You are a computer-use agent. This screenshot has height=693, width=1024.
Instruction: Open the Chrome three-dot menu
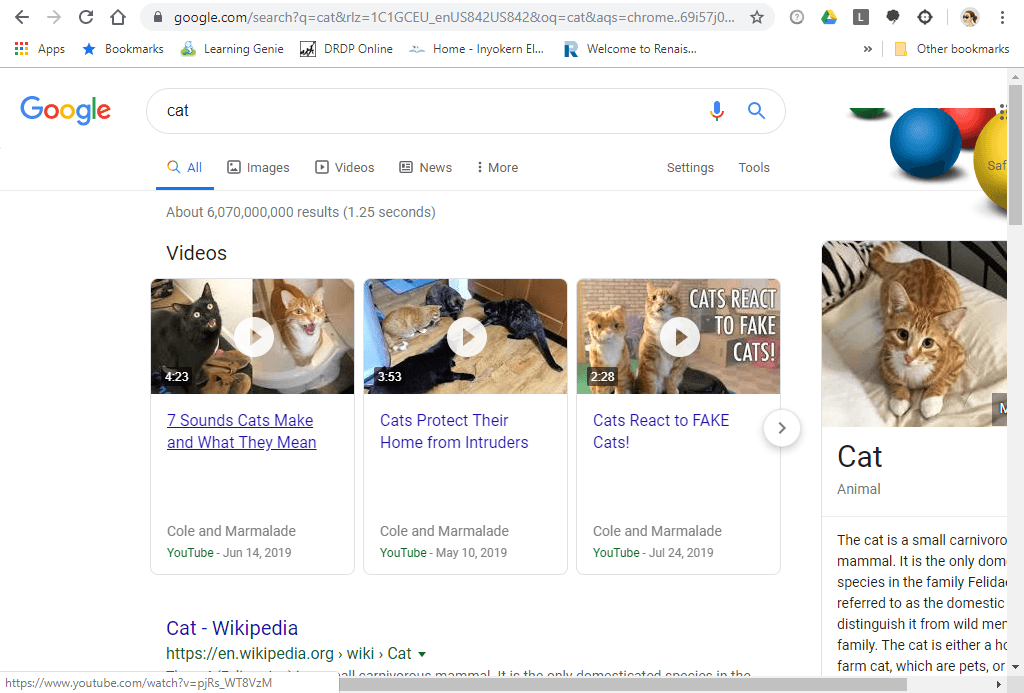[1002, 17]
